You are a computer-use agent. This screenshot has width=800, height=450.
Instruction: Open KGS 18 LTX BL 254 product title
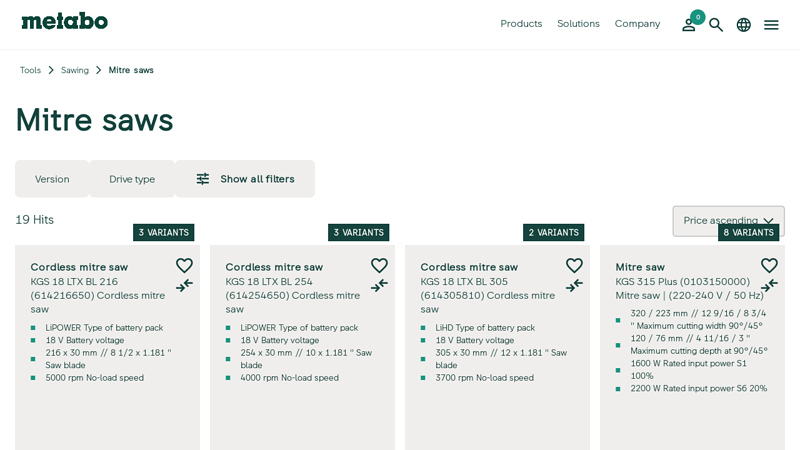tap(293, 288)
